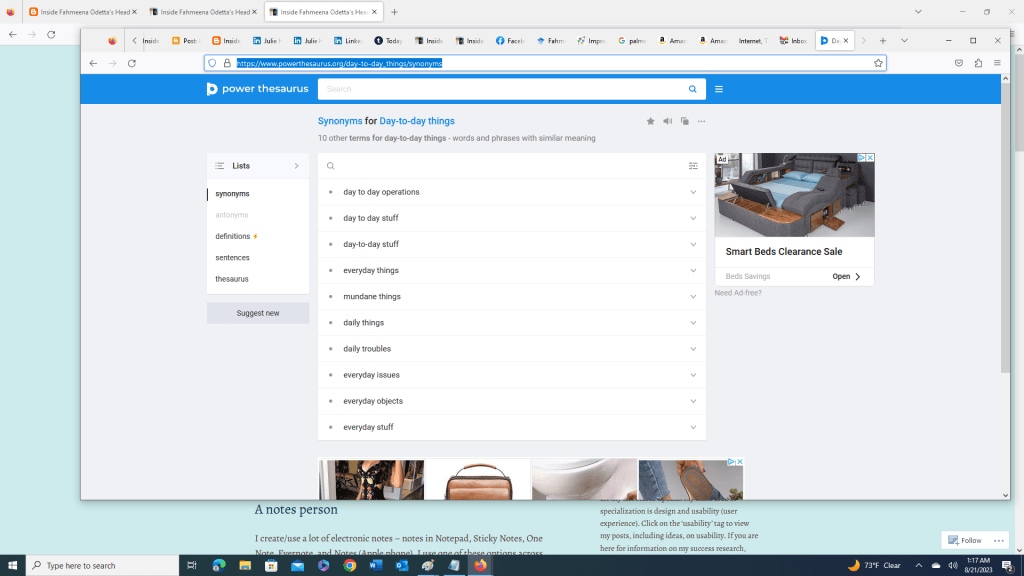Play pronunciation with the speaker icon
This screenshot has height=576, width=1024.
click(667, 121)
